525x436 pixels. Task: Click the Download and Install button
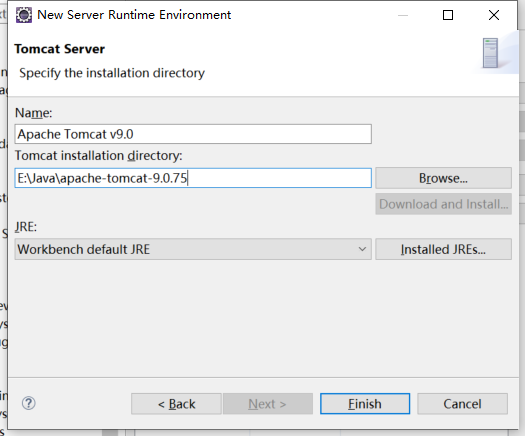click(x=443, y=204)
